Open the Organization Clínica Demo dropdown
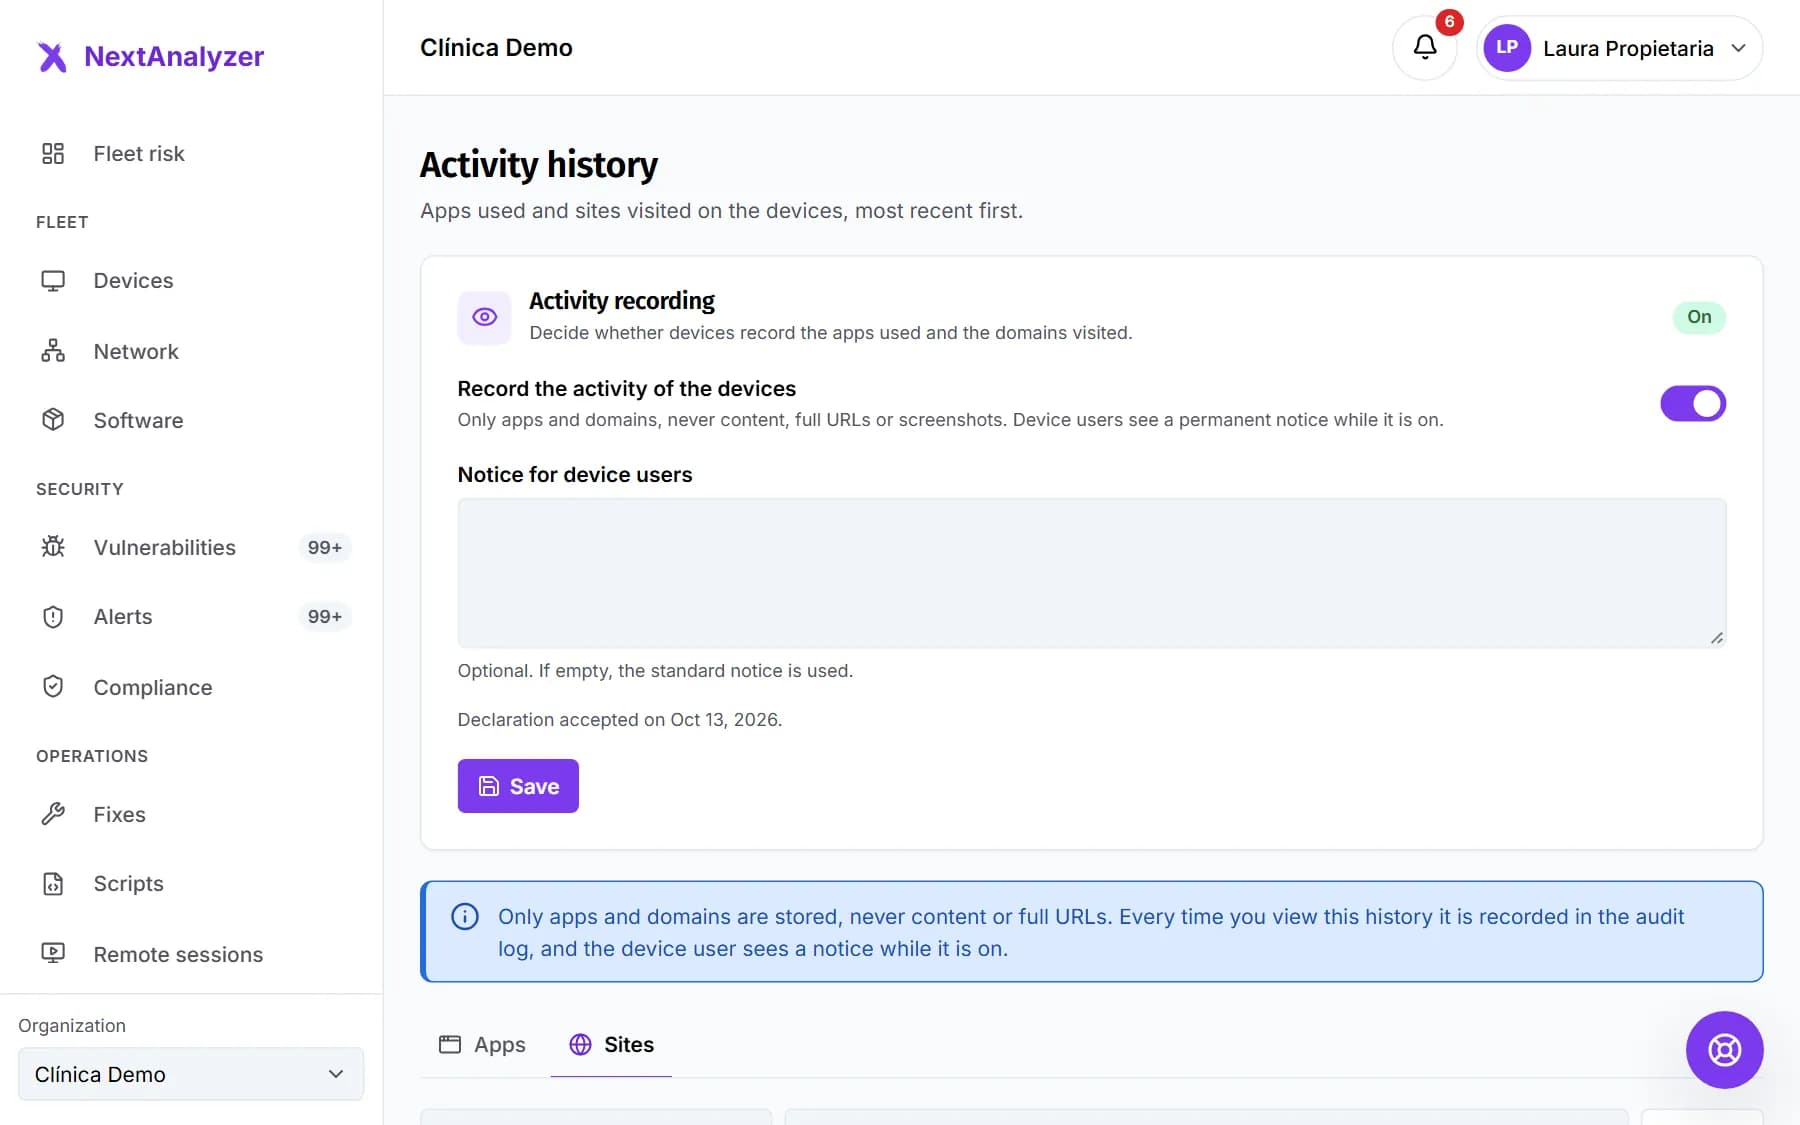The image size is (1800, 1125). pyautogui.click(x=191, y=1074)
